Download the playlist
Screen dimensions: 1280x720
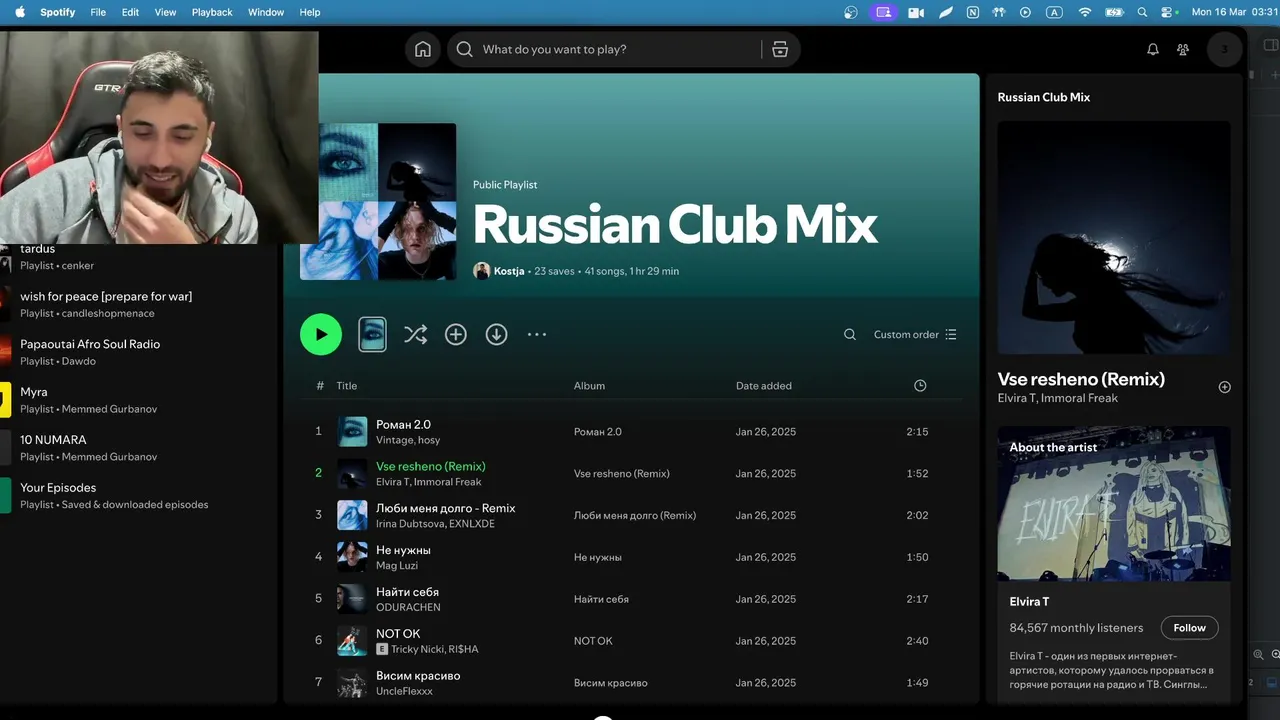[x=496, y=335]
